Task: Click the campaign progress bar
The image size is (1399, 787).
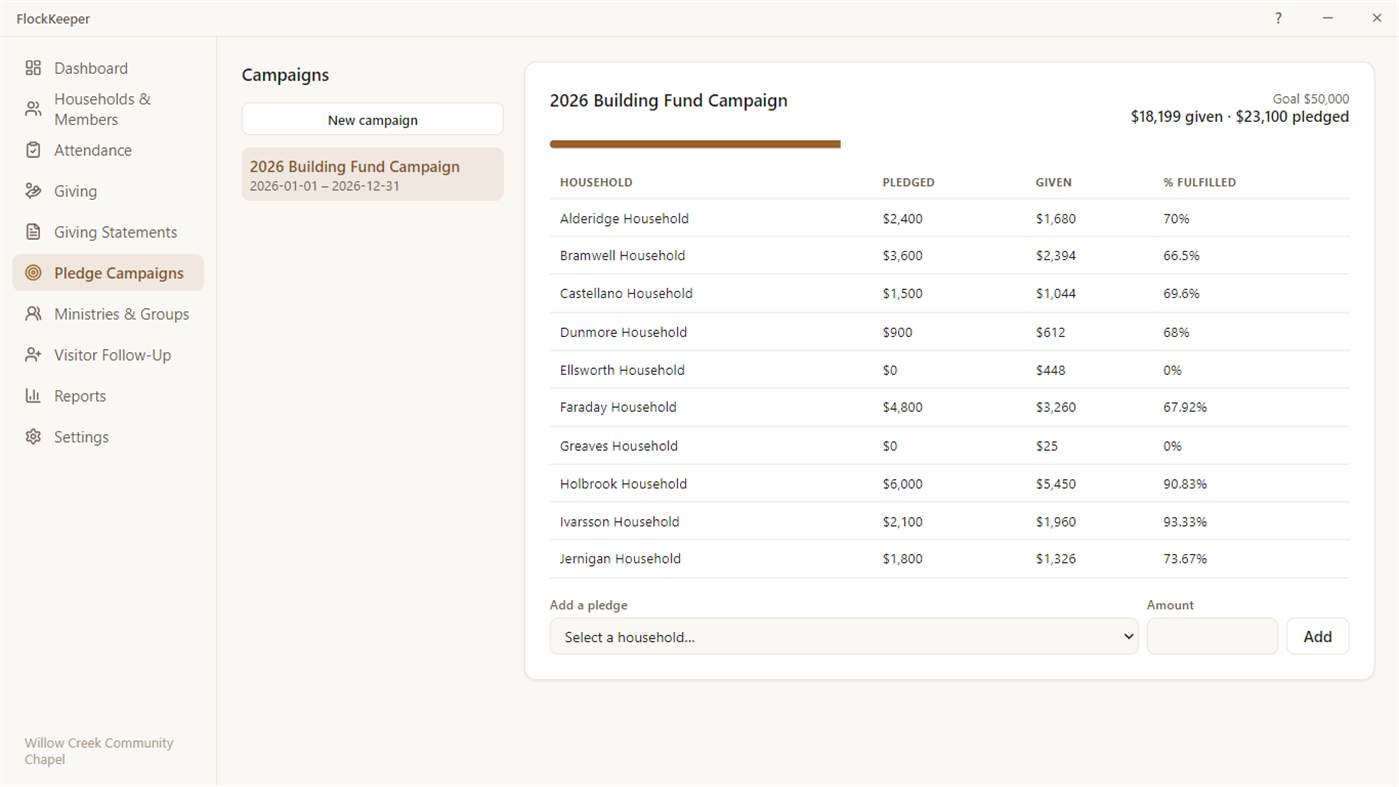Action: tap(695, 144)
